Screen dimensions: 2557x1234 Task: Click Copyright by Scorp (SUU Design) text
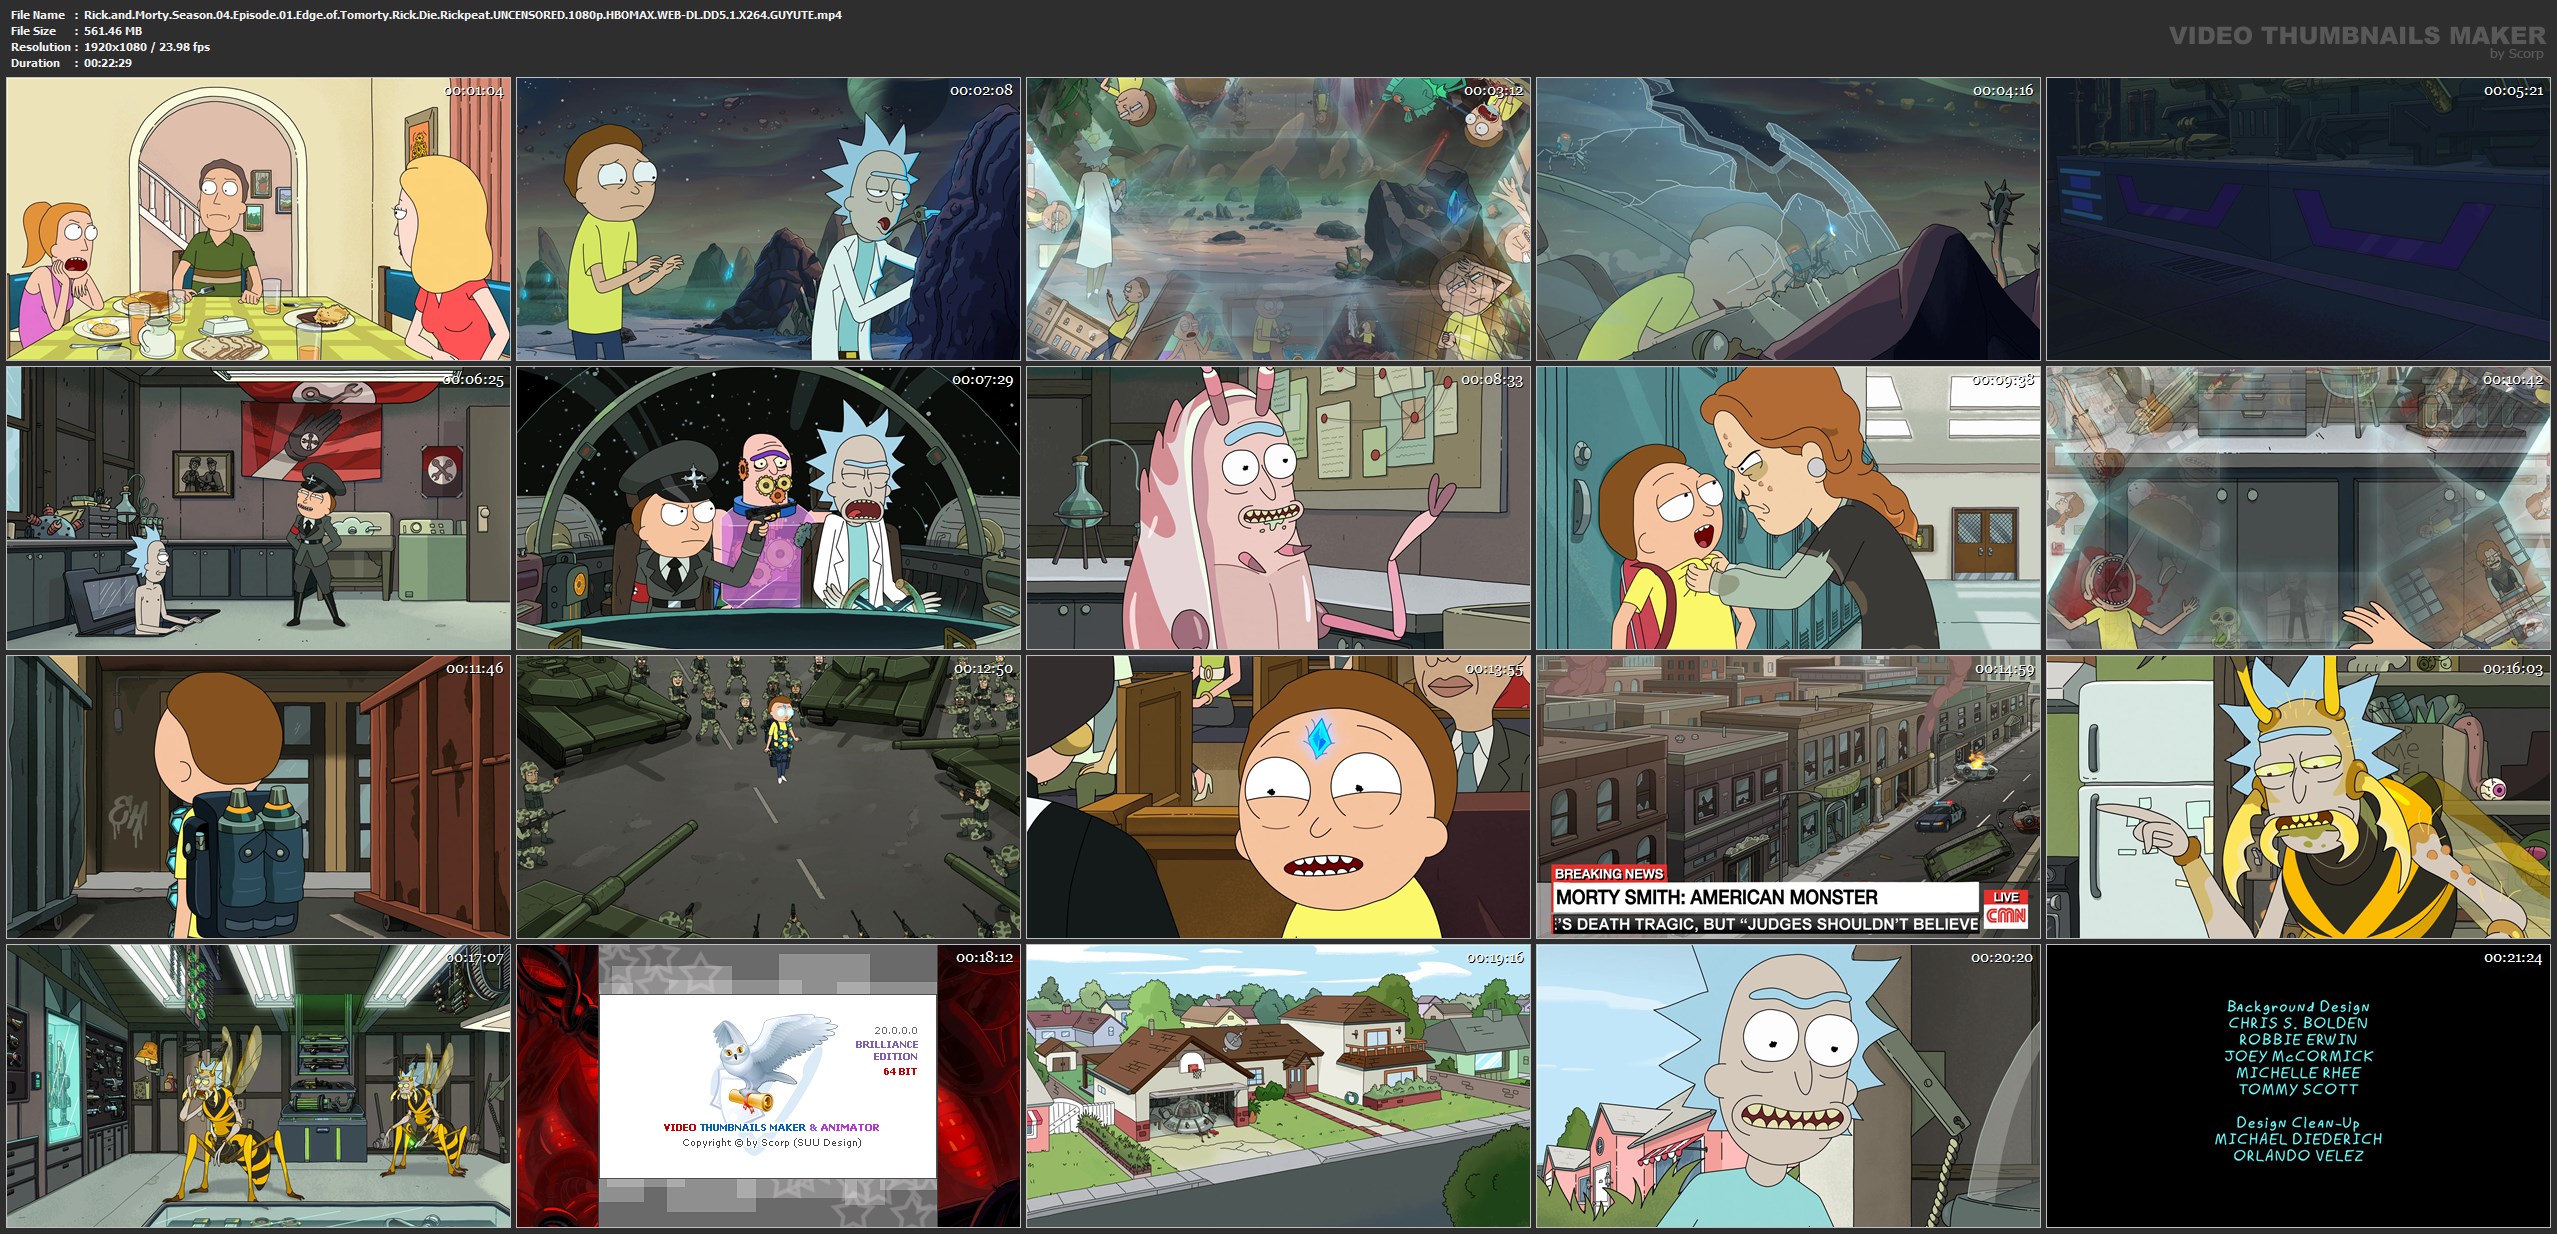point(772,1142)
